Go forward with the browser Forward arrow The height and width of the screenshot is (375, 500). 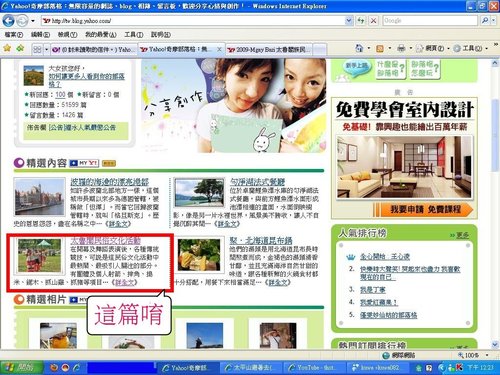pyautogui.click(x=22, y=21)
